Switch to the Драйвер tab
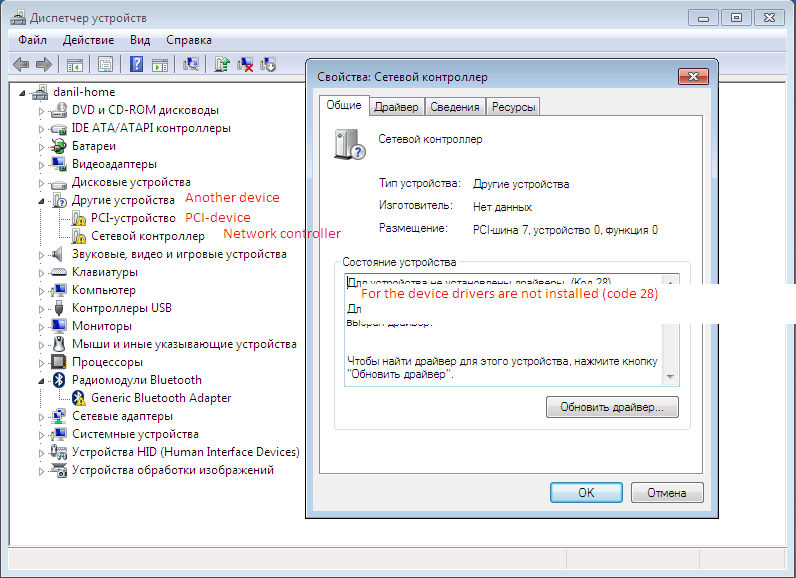Screen dimensions: 796x578 tap(396, 107)
